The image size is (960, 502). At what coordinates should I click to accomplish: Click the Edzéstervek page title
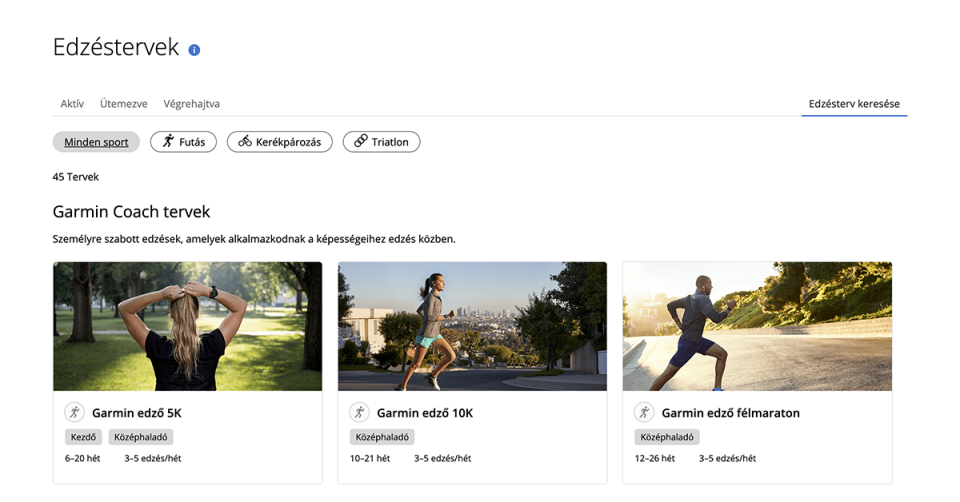click(x=116, y=47)
